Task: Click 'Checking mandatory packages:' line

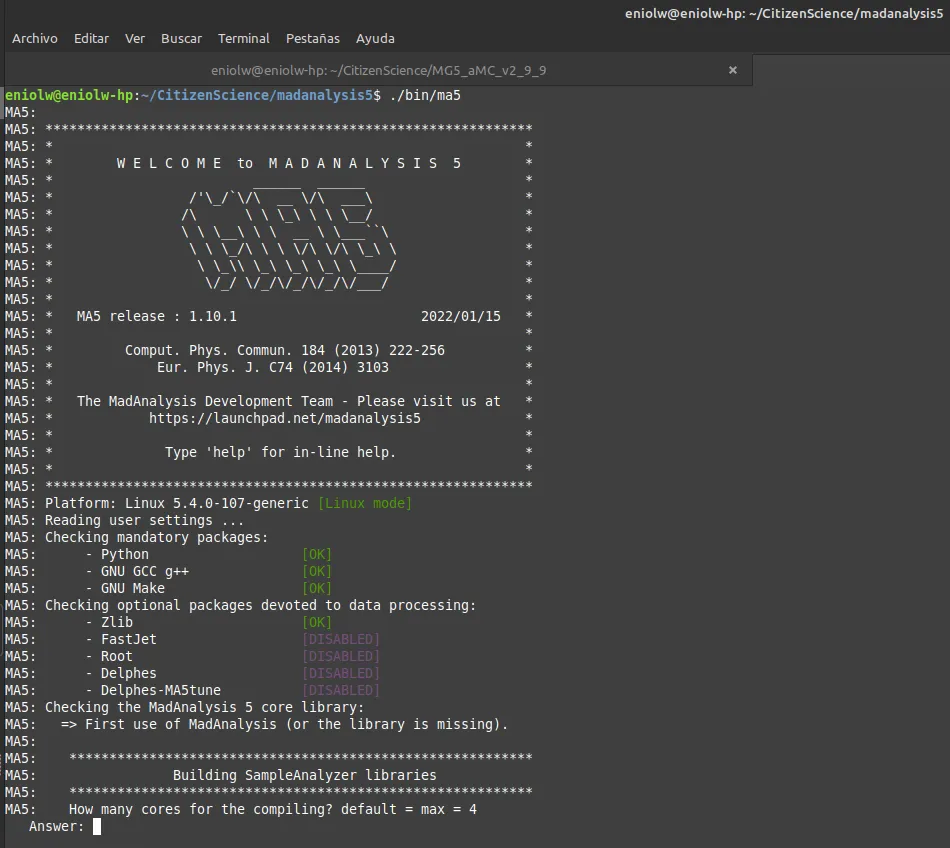Action: point(157,537)
